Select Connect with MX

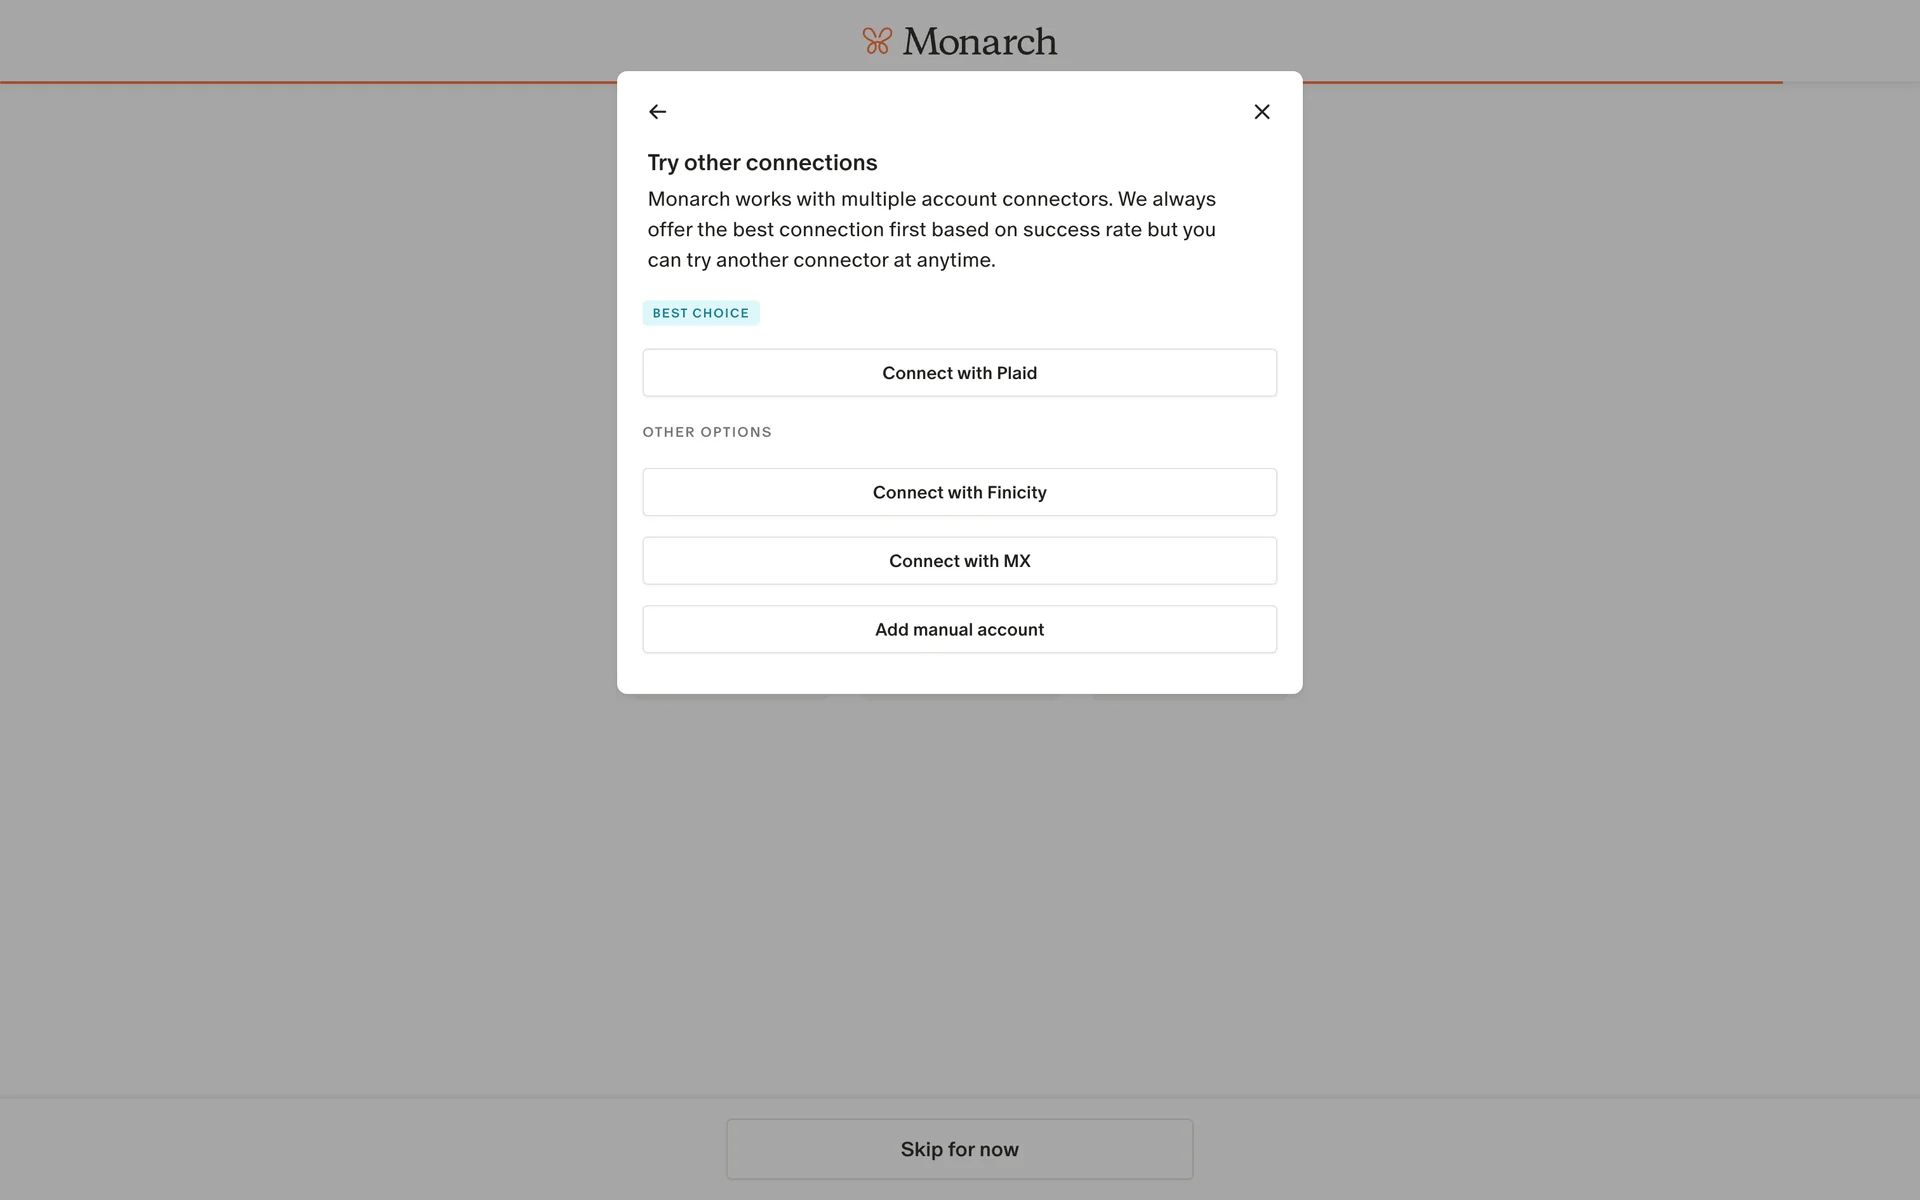click(958, 561)
